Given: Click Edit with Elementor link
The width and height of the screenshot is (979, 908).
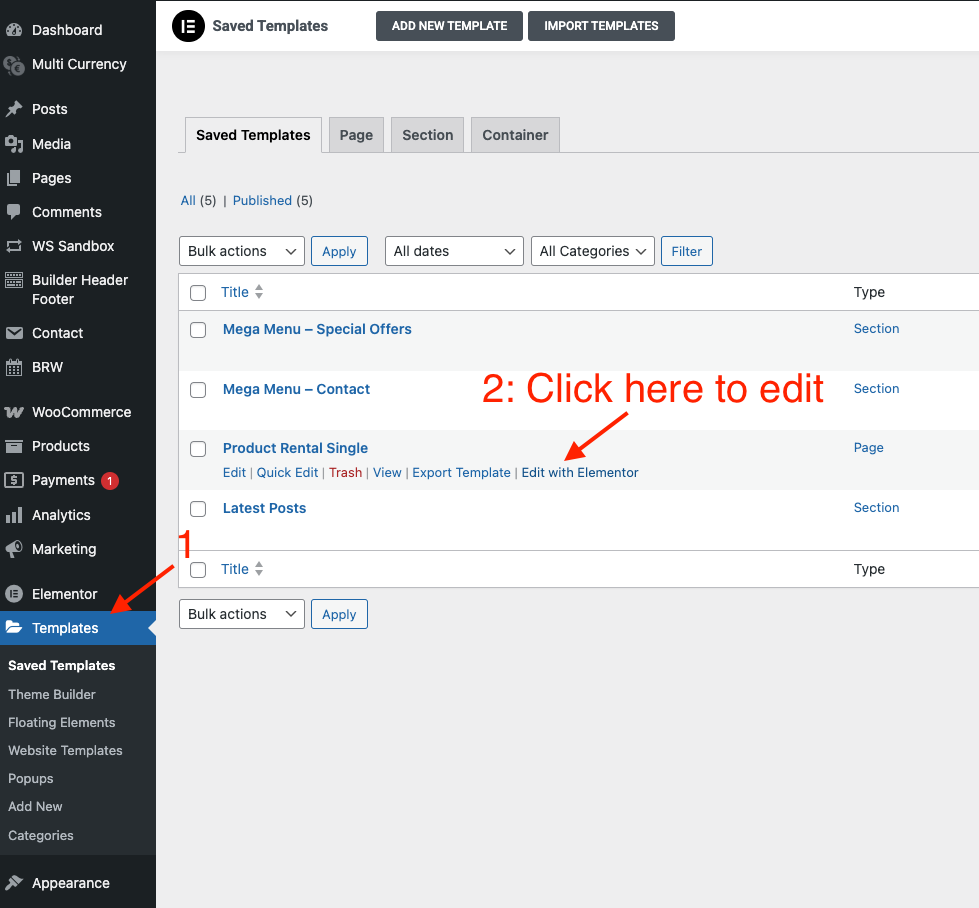Looking at the screenshot, I should 580,472.
